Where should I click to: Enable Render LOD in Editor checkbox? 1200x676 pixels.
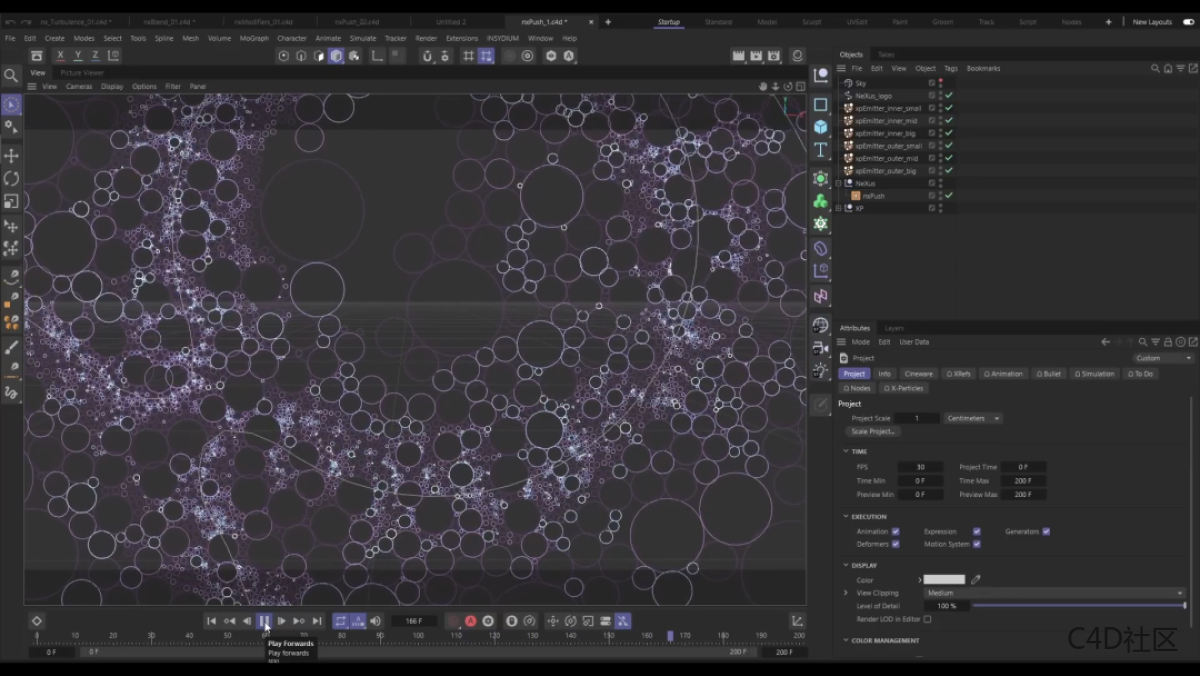[x=927, y=619]
